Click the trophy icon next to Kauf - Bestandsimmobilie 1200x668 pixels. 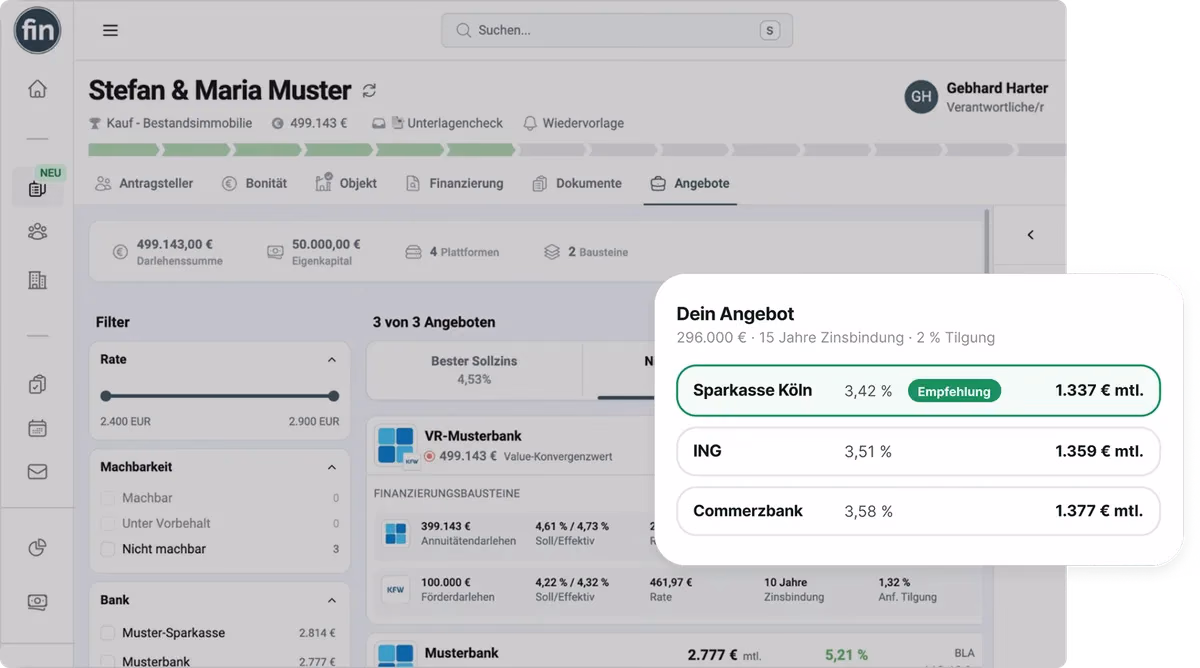(x=95, y=123)
